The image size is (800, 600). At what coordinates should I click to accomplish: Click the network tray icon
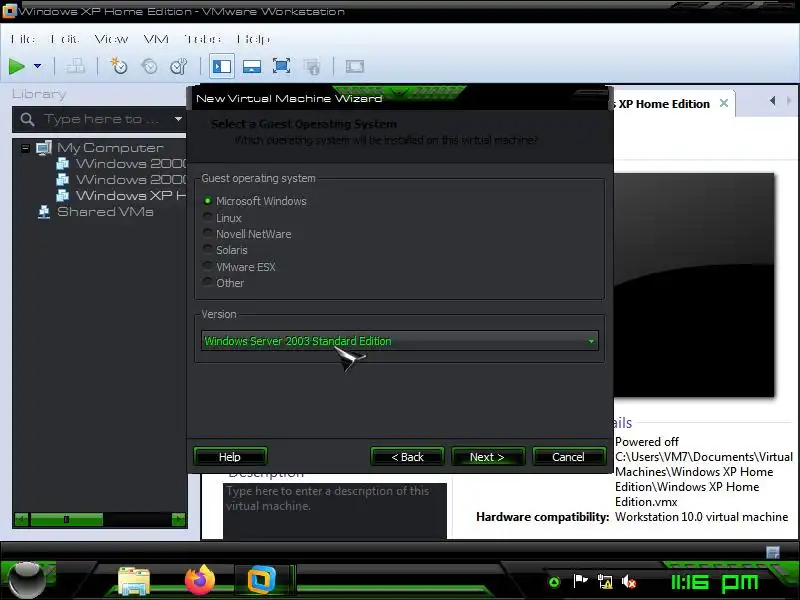pos(605,582)
